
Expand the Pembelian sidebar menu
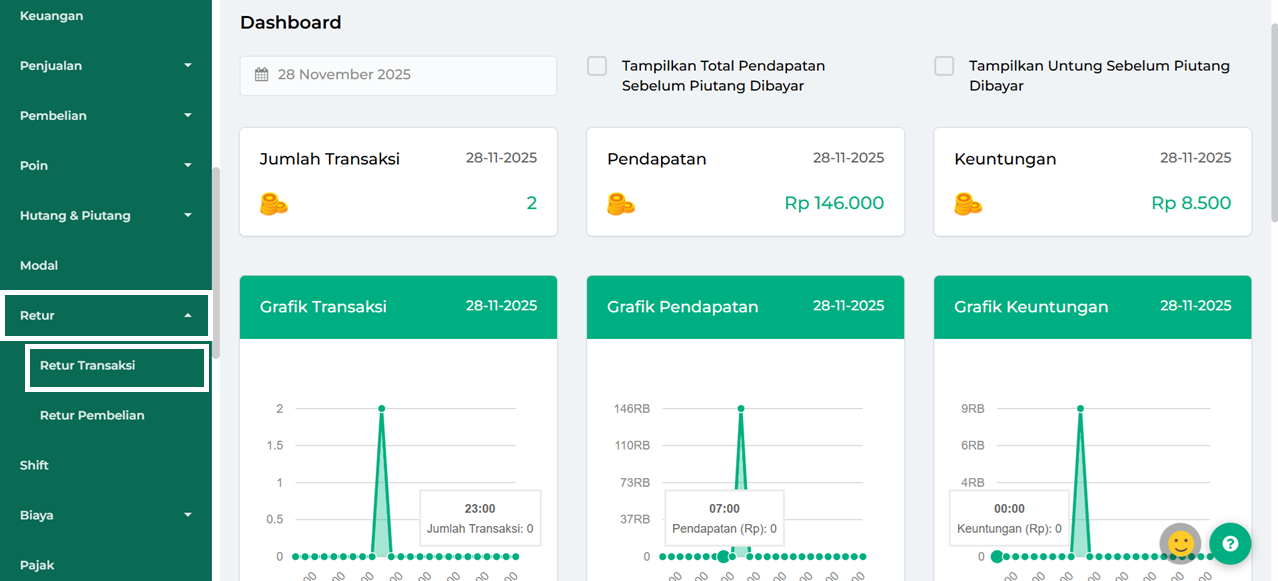[x=105, y=116]
